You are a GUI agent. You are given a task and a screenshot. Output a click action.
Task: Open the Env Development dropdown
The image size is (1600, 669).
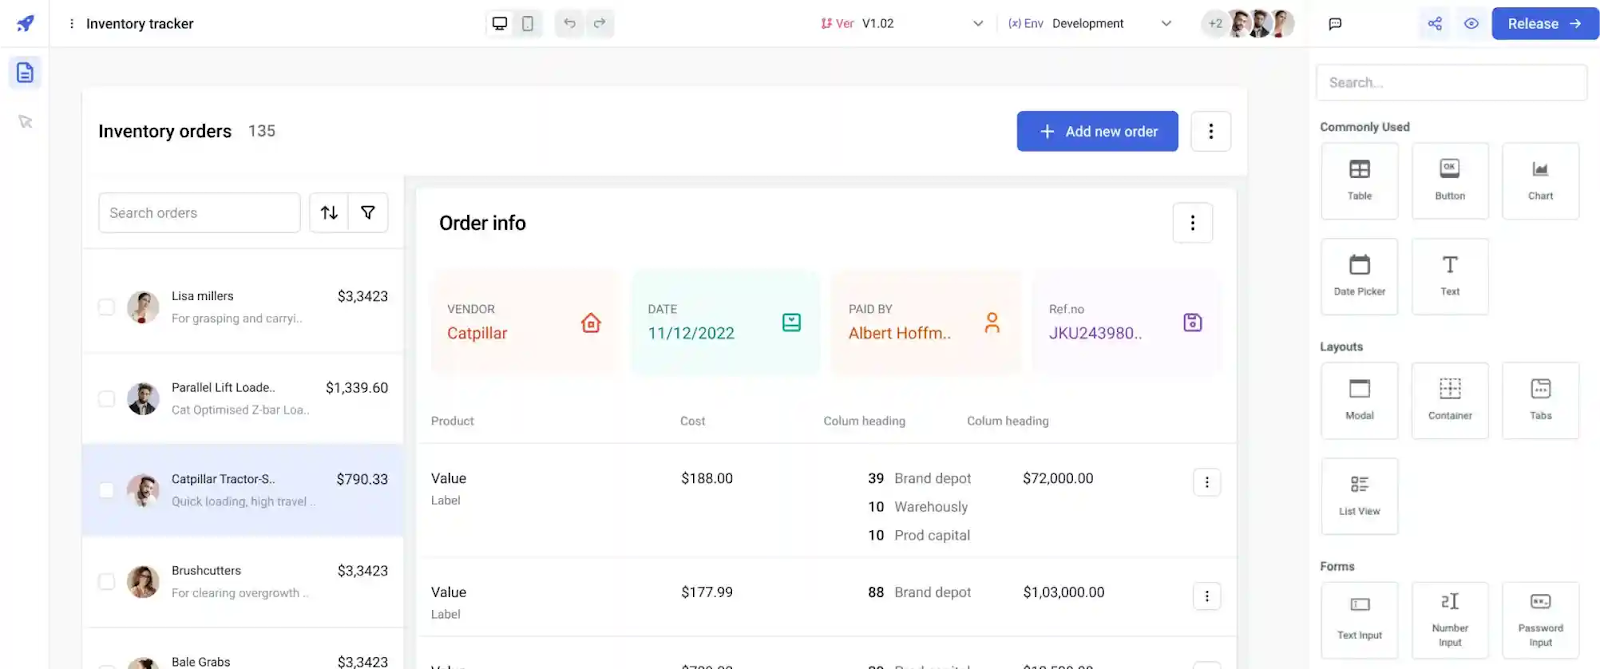[1090, 23]
